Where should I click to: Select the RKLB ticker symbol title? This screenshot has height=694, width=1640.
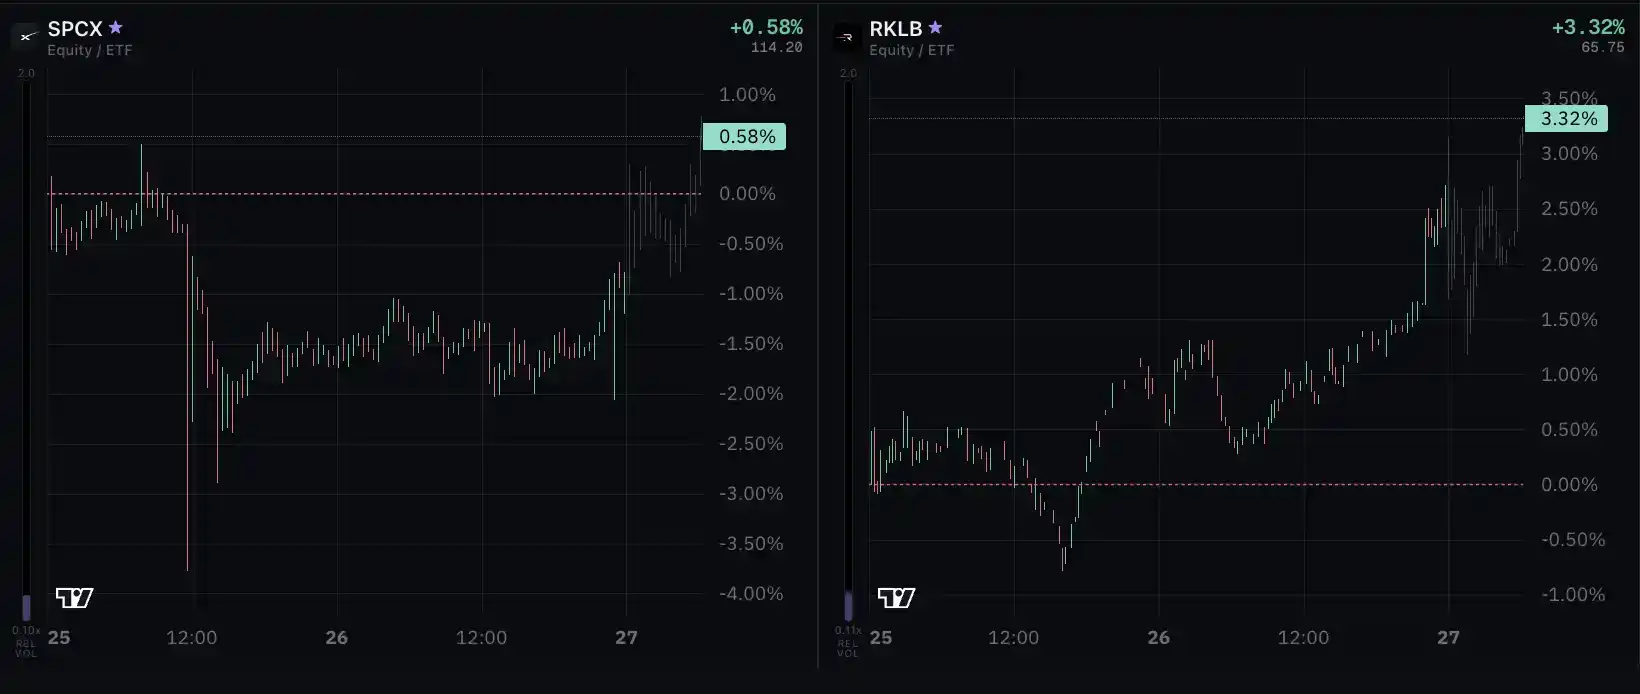pyautogui.click(x=896, y=29)
